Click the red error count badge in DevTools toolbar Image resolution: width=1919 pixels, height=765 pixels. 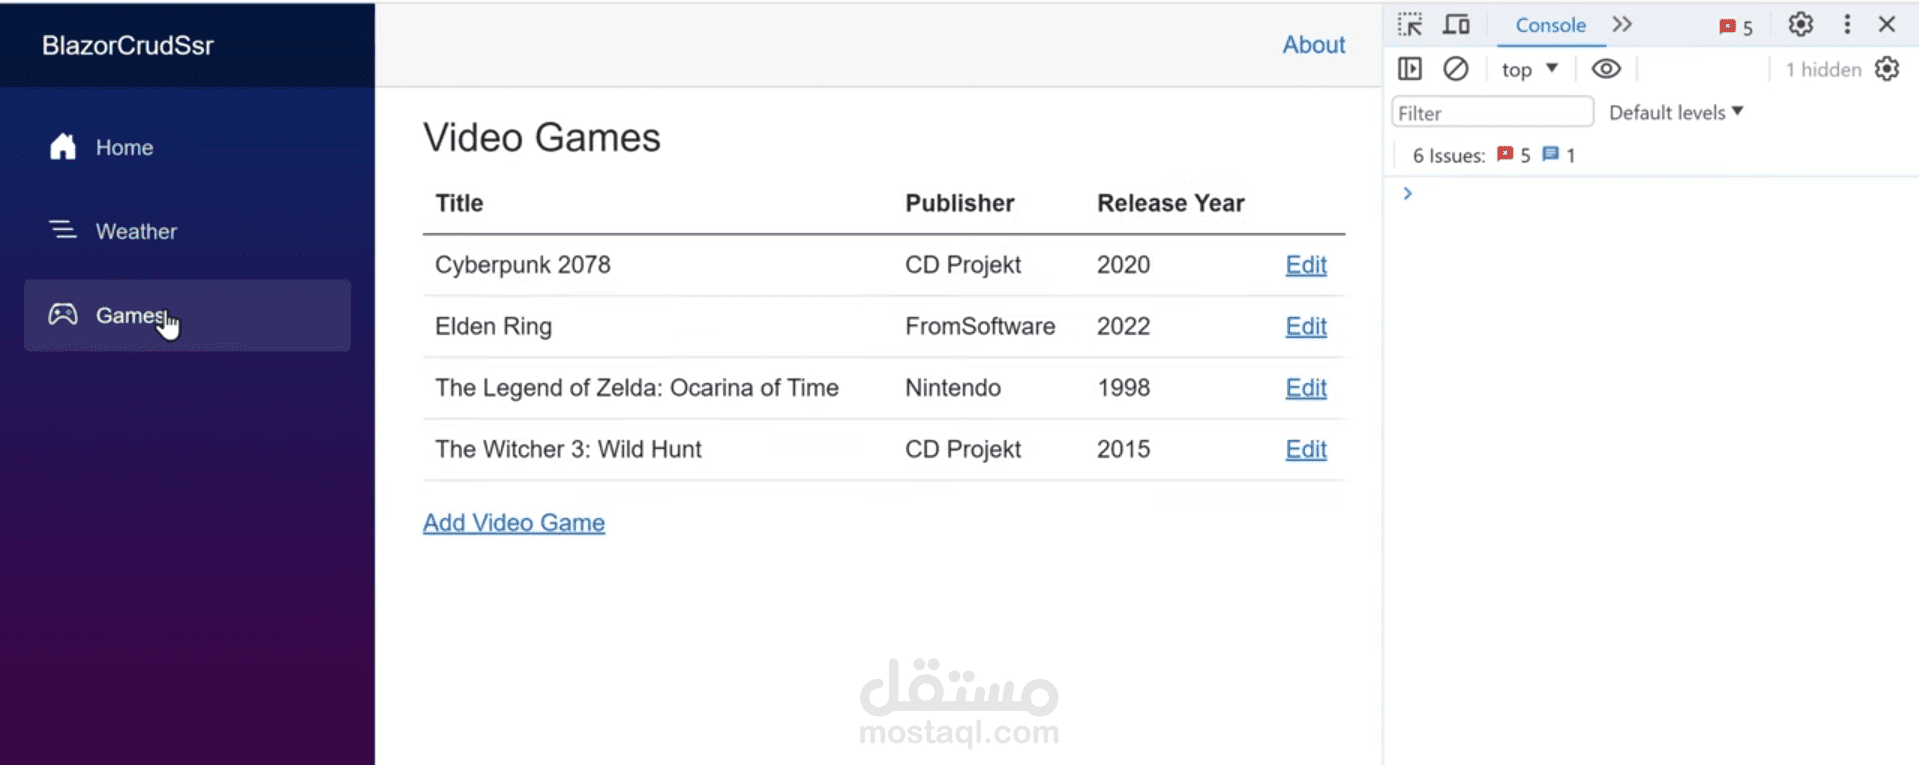click(x=1735, y=27)
